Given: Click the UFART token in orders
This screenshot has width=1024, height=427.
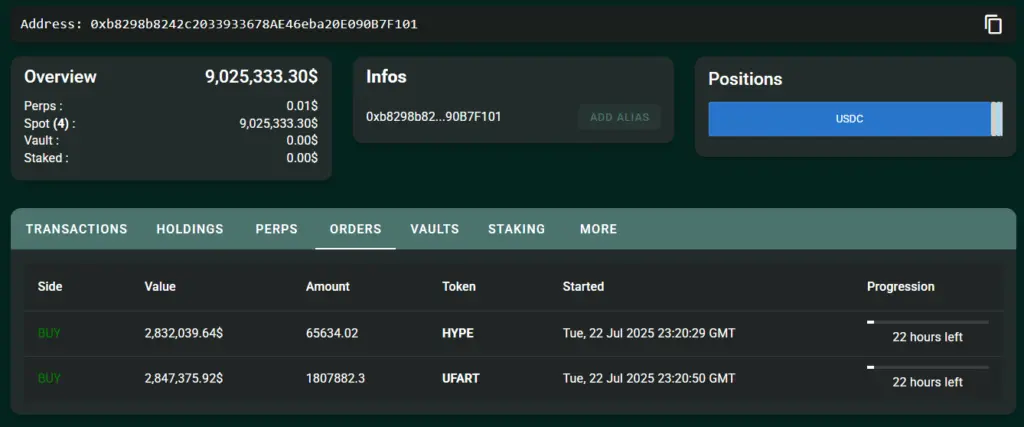Looking at the screenshot, I should coord(461,379).
